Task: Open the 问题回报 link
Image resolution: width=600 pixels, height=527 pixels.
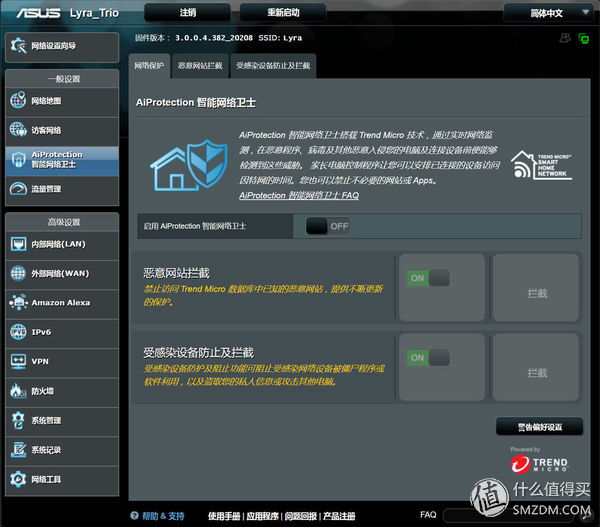Action: 300,516
